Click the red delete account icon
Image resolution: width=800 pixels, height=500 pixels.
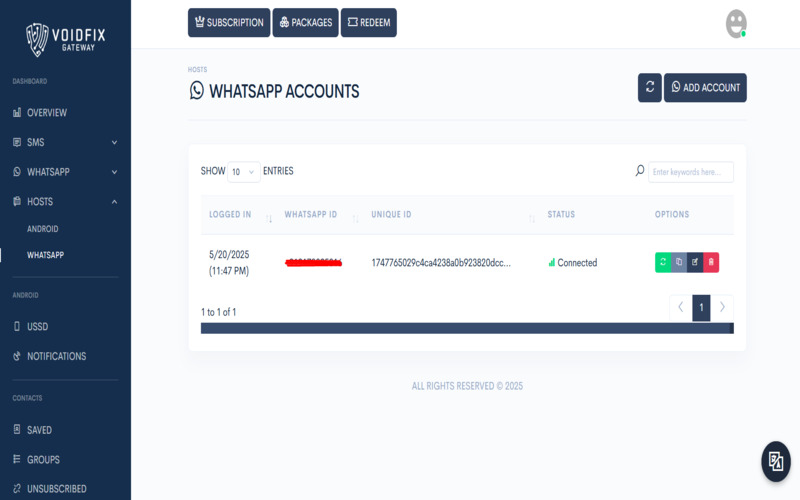[x=711, y=262]
